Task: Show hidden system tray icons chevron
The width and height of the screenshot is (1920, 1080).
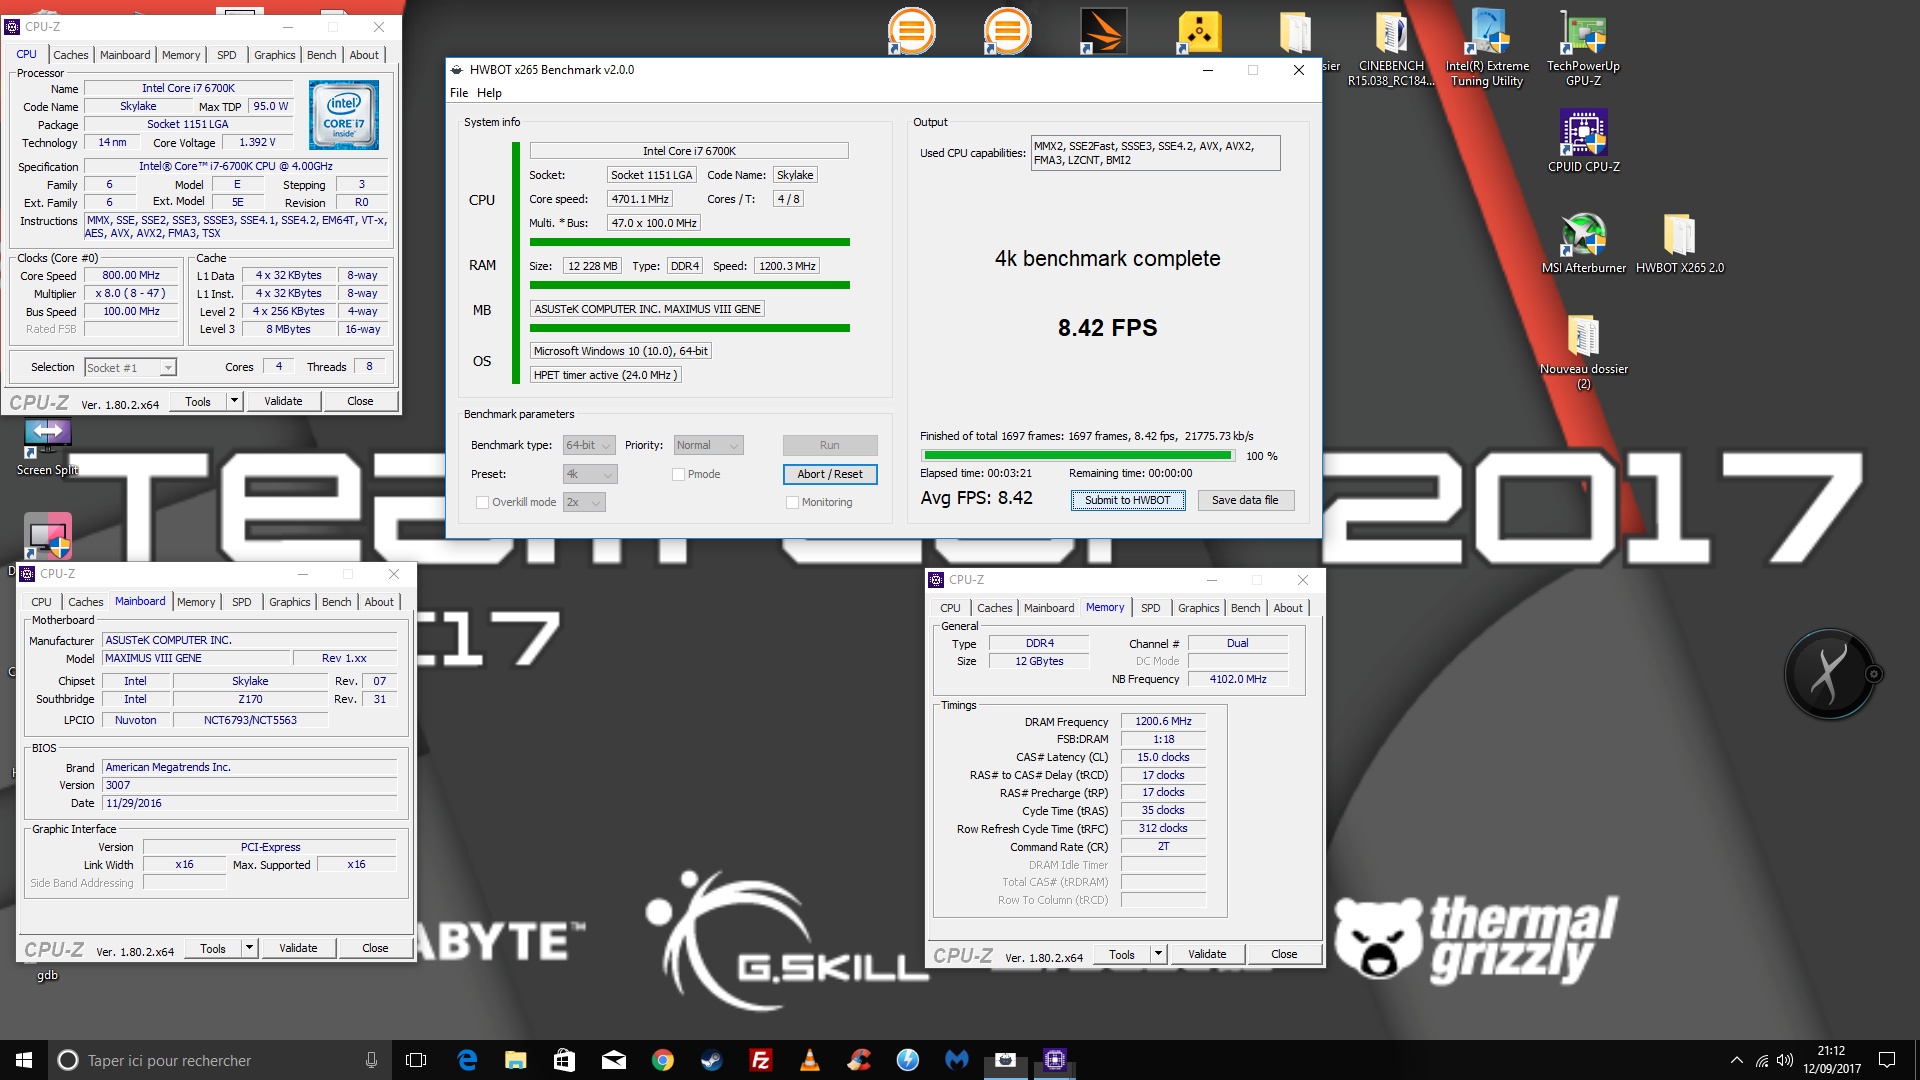Action: 1736,1060
